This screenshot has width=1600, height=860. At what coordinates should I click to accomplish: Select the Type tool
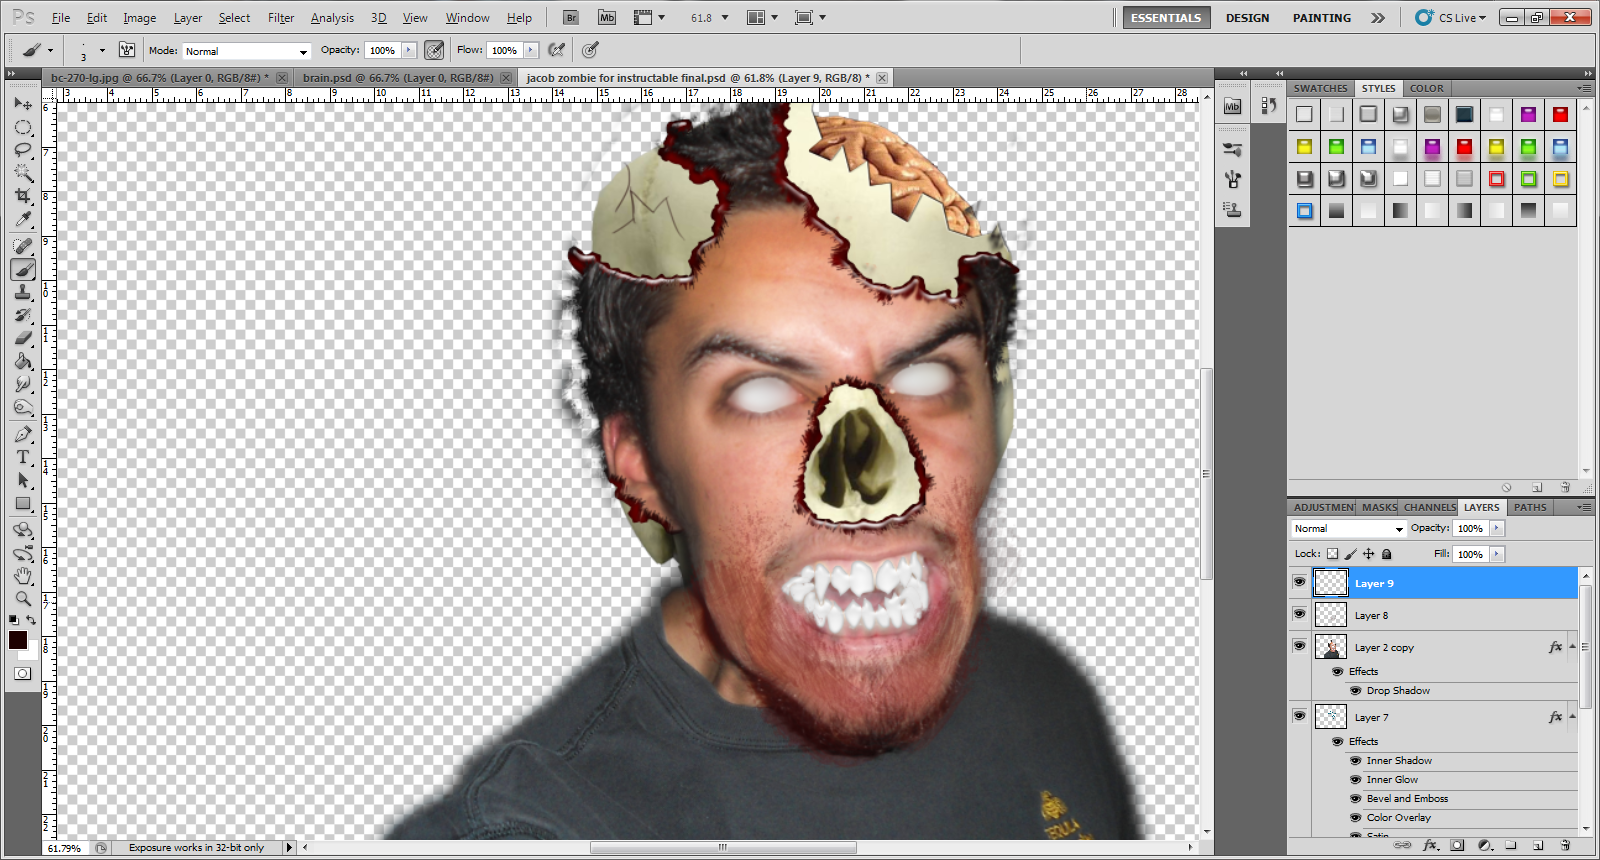click(x=22, y=457)
